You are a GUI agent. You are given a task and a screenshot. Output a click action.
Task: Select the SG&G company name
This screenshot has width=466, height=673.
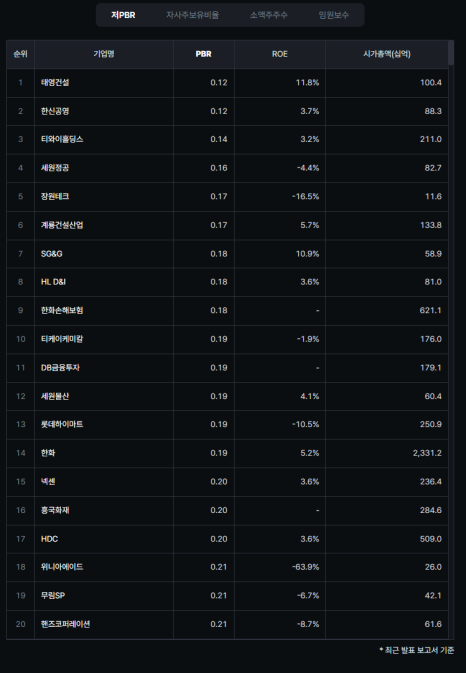pyautogui.click(x=51, y=254)
